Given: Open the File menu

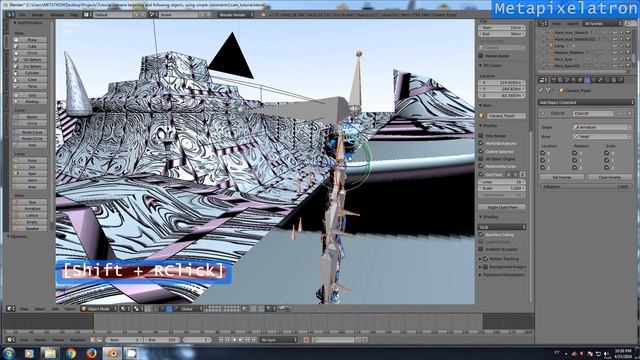Looking at the screenshot, I should coord(22,15).
